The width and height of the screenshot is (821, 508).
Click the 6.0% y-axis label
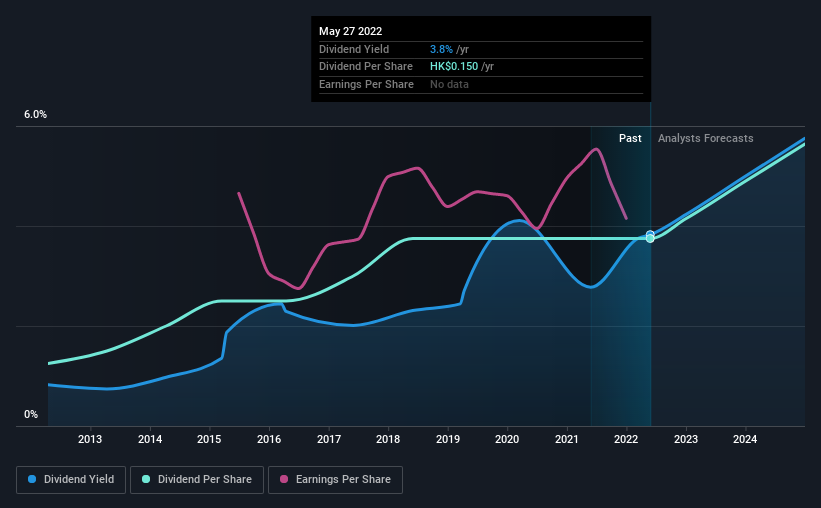tap(36, 115)
